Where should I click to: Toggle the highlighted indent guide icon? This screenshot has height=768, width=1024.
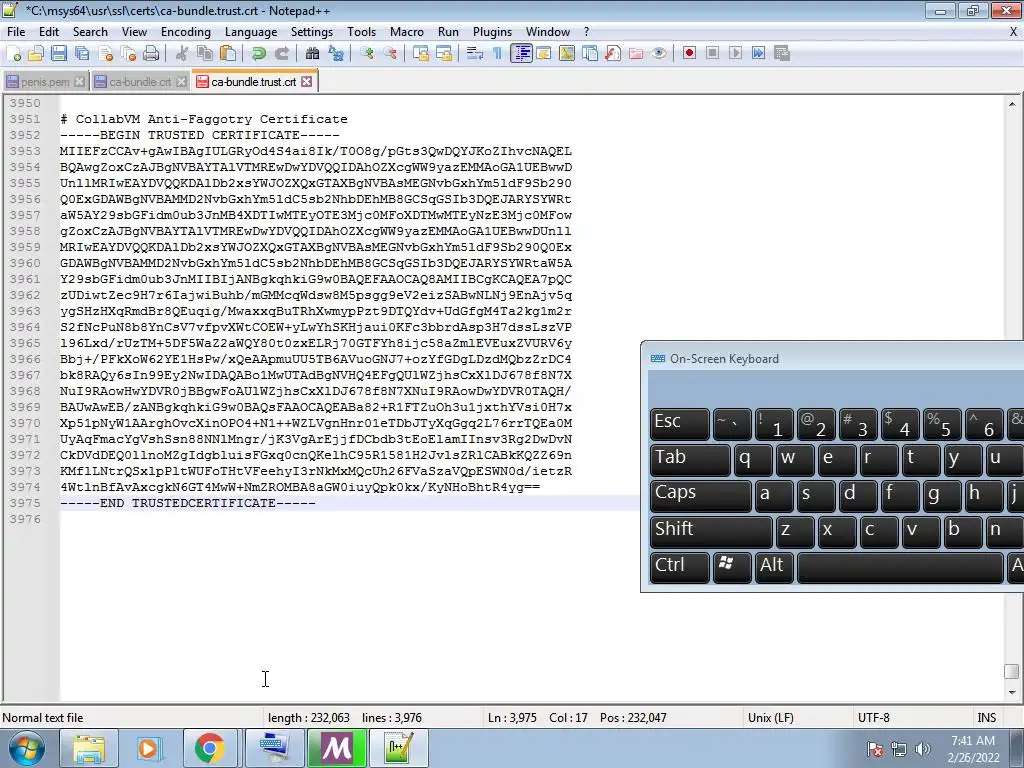pos(521,54)
